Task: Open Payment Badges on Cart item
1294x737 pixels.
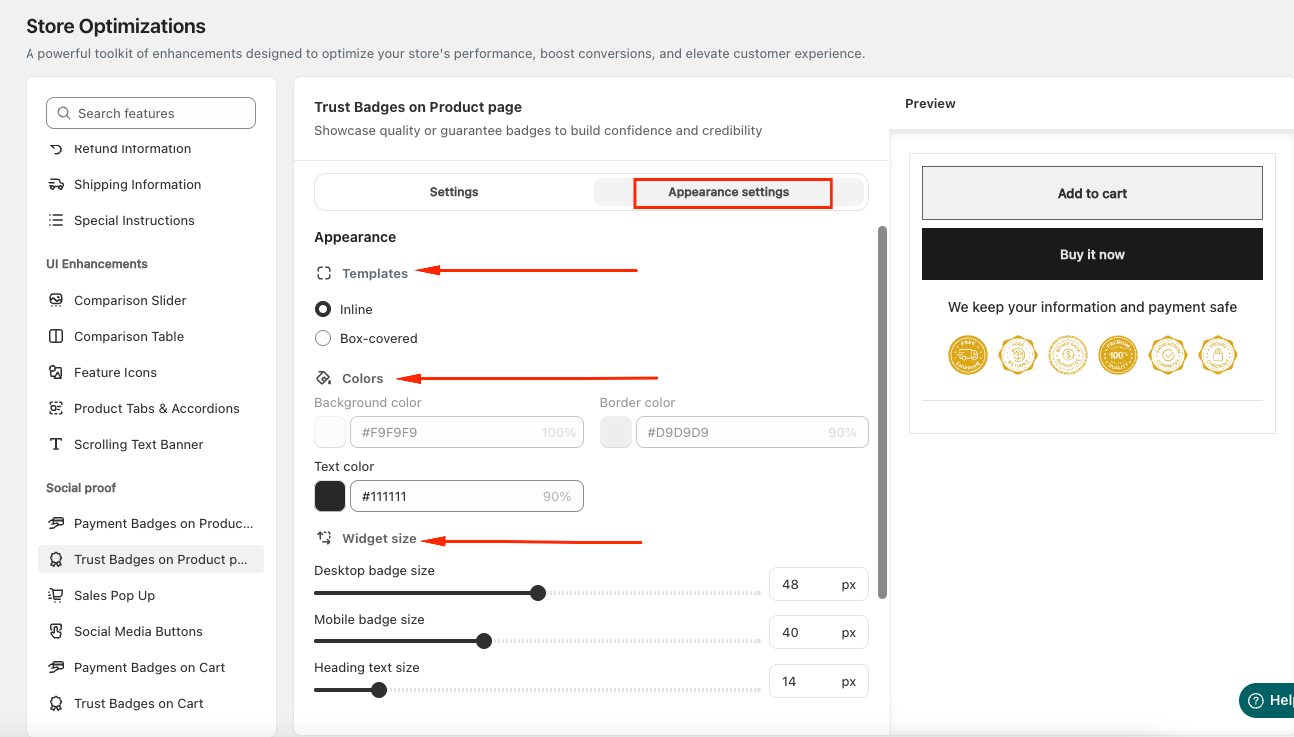Action: 151,667
